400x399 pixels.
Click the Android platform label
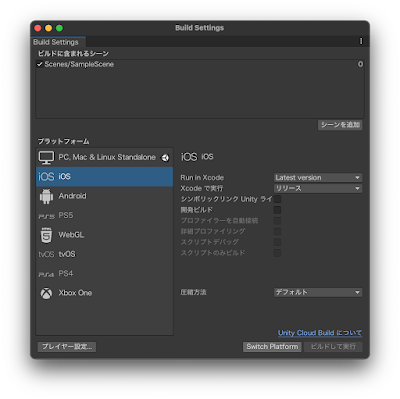72,196
